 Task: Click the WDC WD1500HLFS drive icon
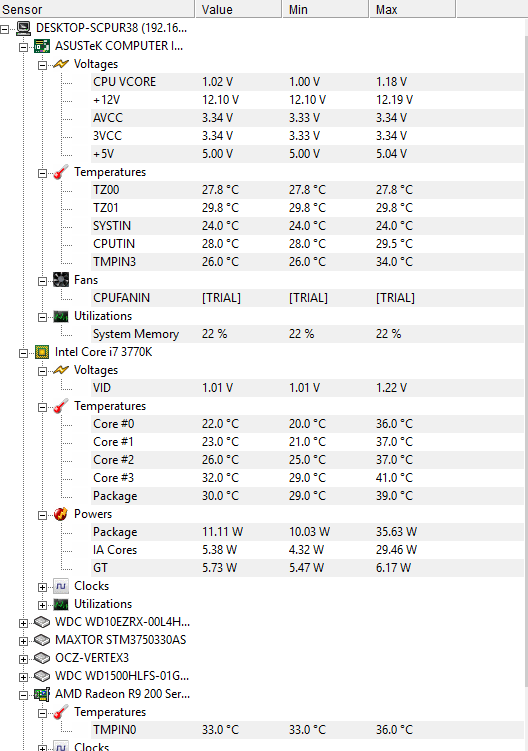pyautogui.click(x=42, y=676)
